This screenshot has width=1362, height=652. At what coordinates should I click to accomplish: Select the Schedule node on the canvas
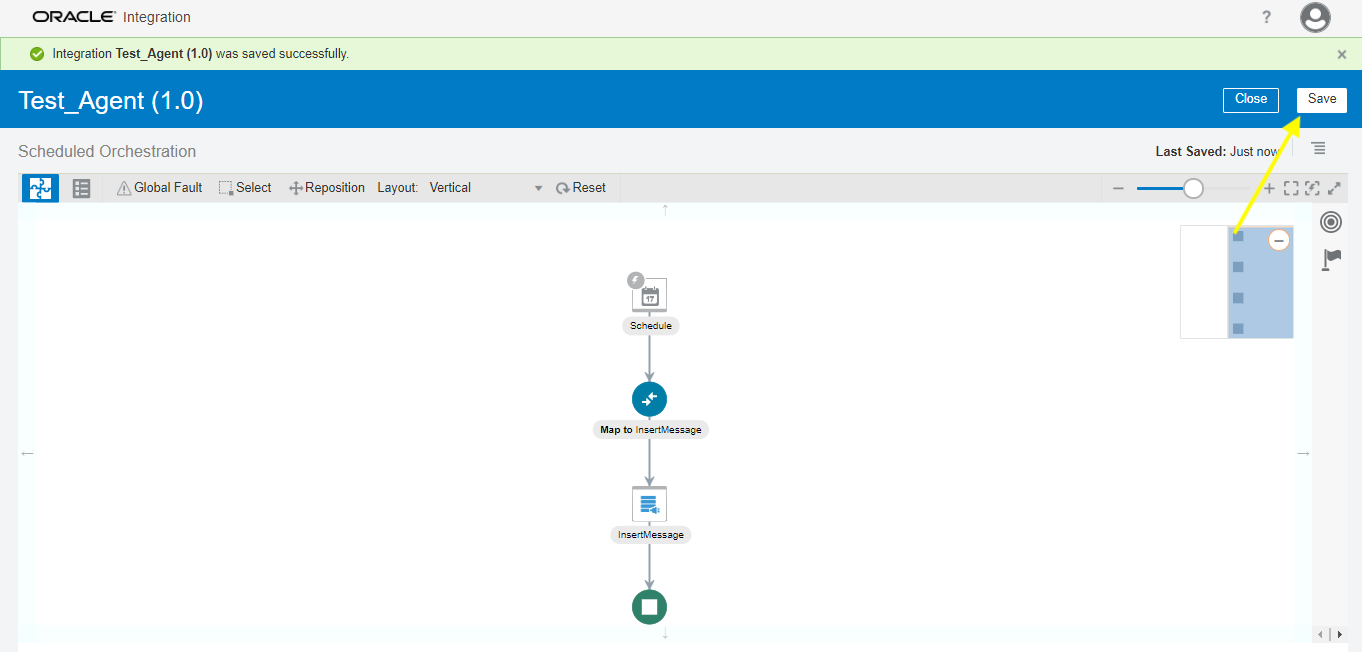pyautogui.click(x=650, y=295)
